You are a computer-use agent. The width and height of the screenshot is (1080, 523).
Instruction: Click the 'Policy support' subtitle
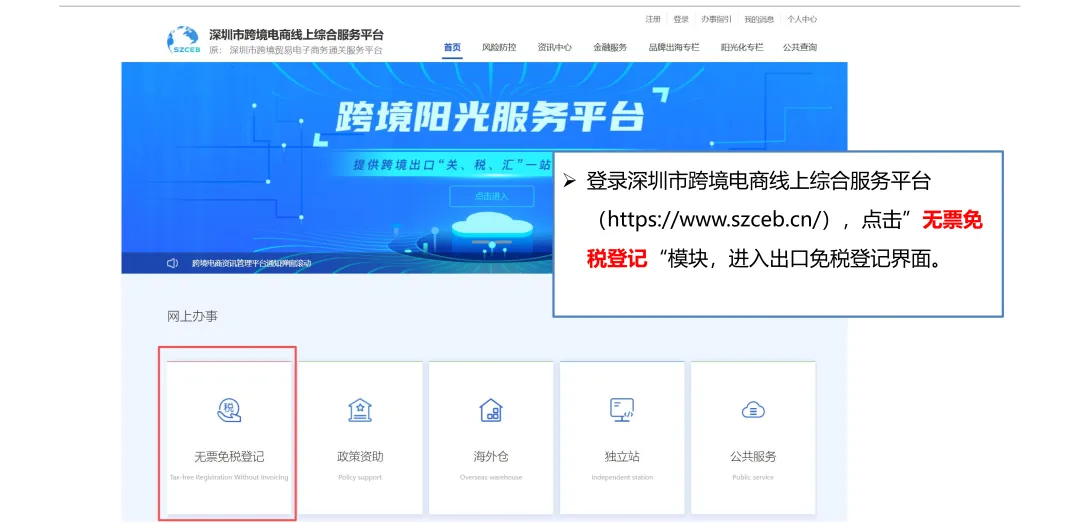(x=360, y=478)
